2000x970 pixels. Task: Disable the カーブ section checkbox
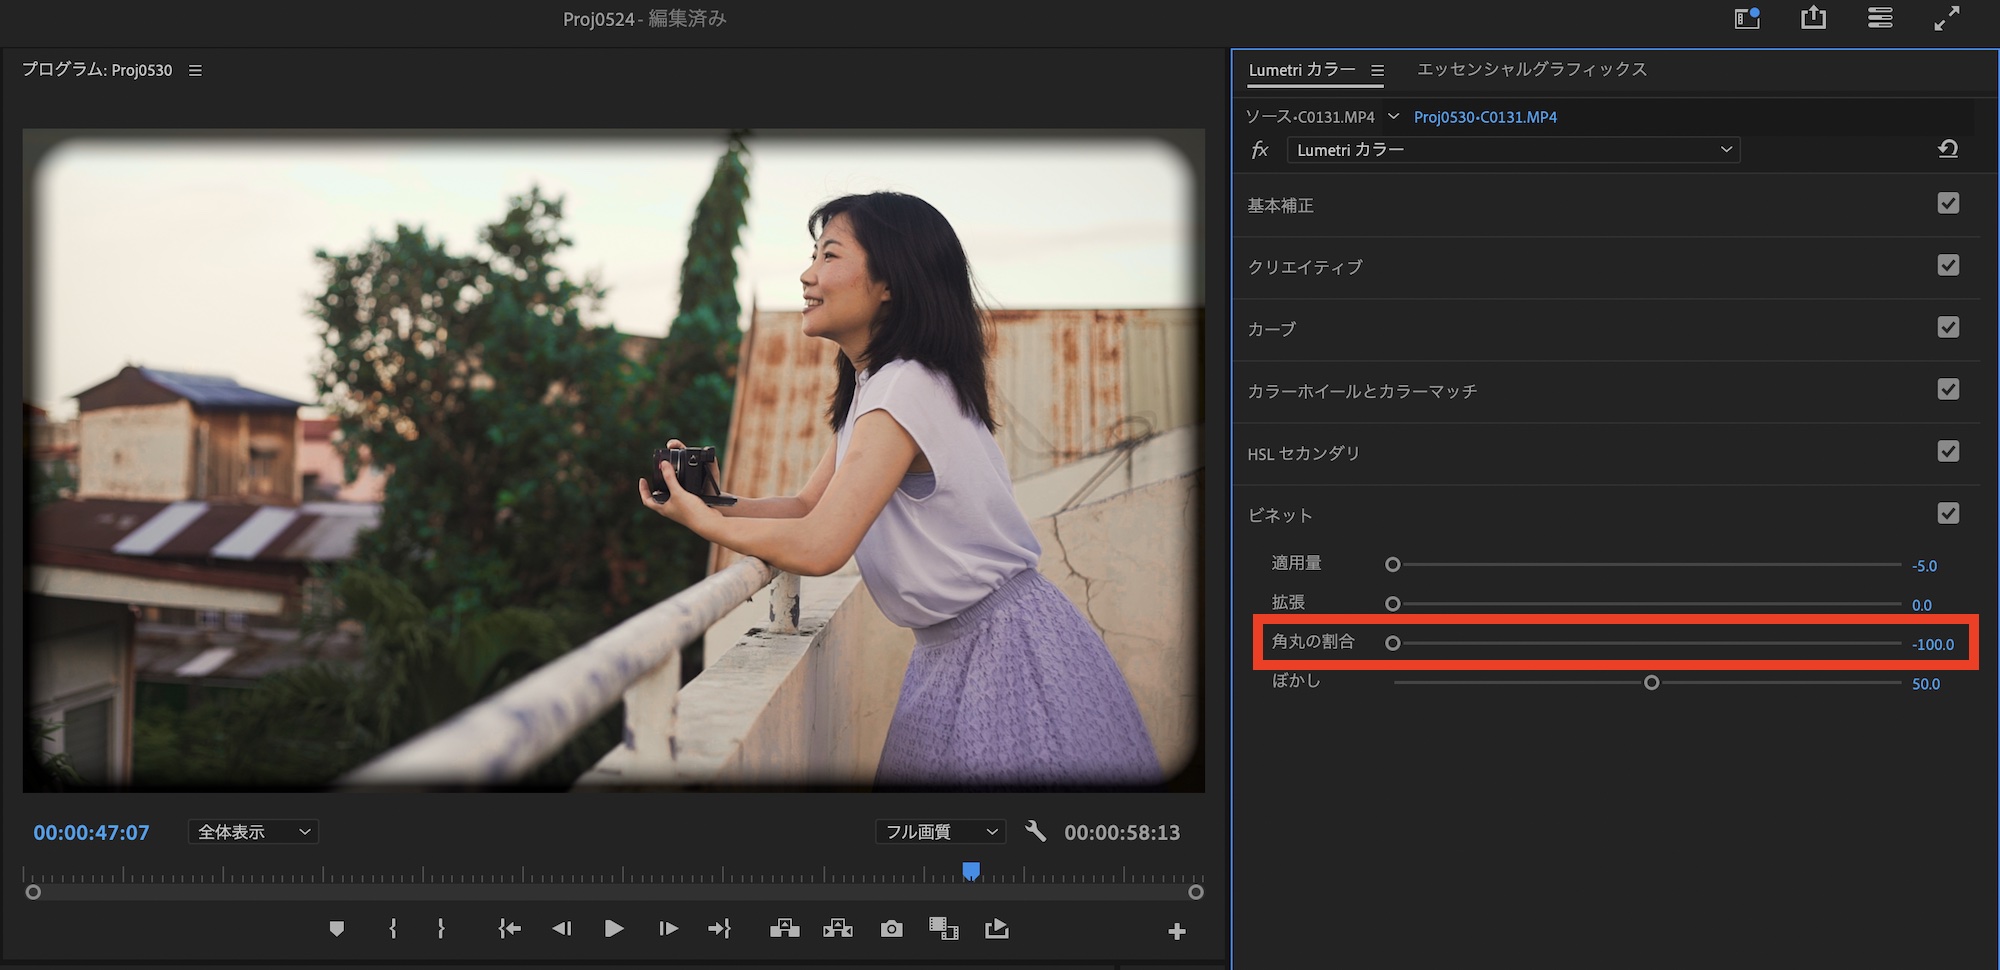pyautogui.click(x=1947, y=328)
